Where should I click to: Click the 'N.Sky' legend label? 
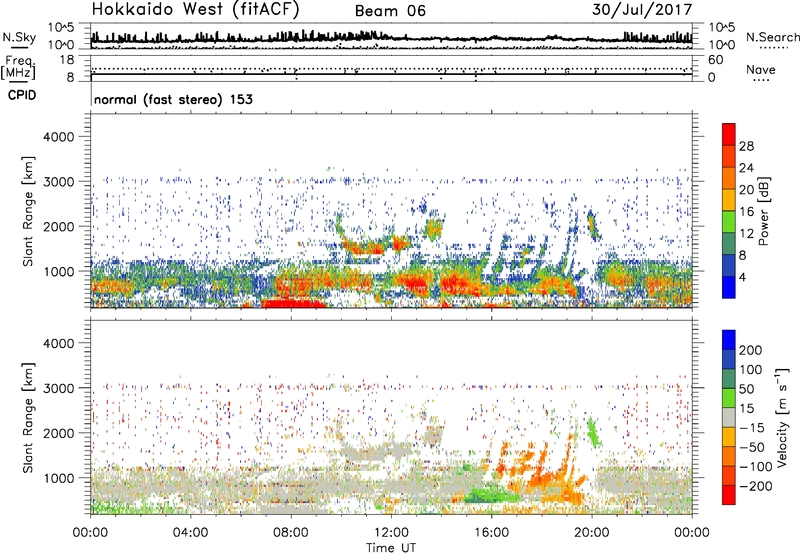coord(19,37)
